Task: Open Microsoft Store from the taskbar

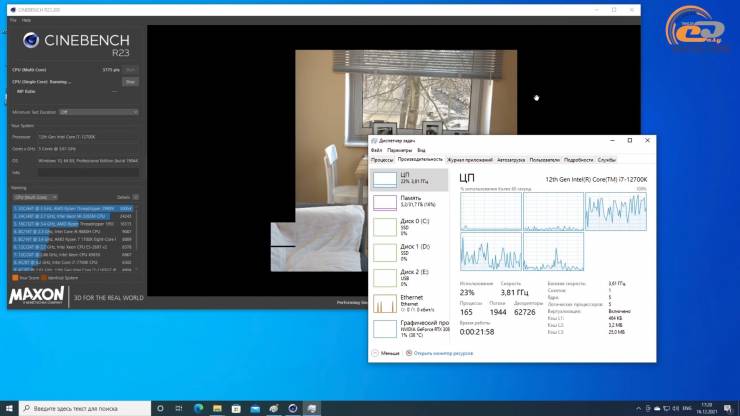Action: coord(236,408)
